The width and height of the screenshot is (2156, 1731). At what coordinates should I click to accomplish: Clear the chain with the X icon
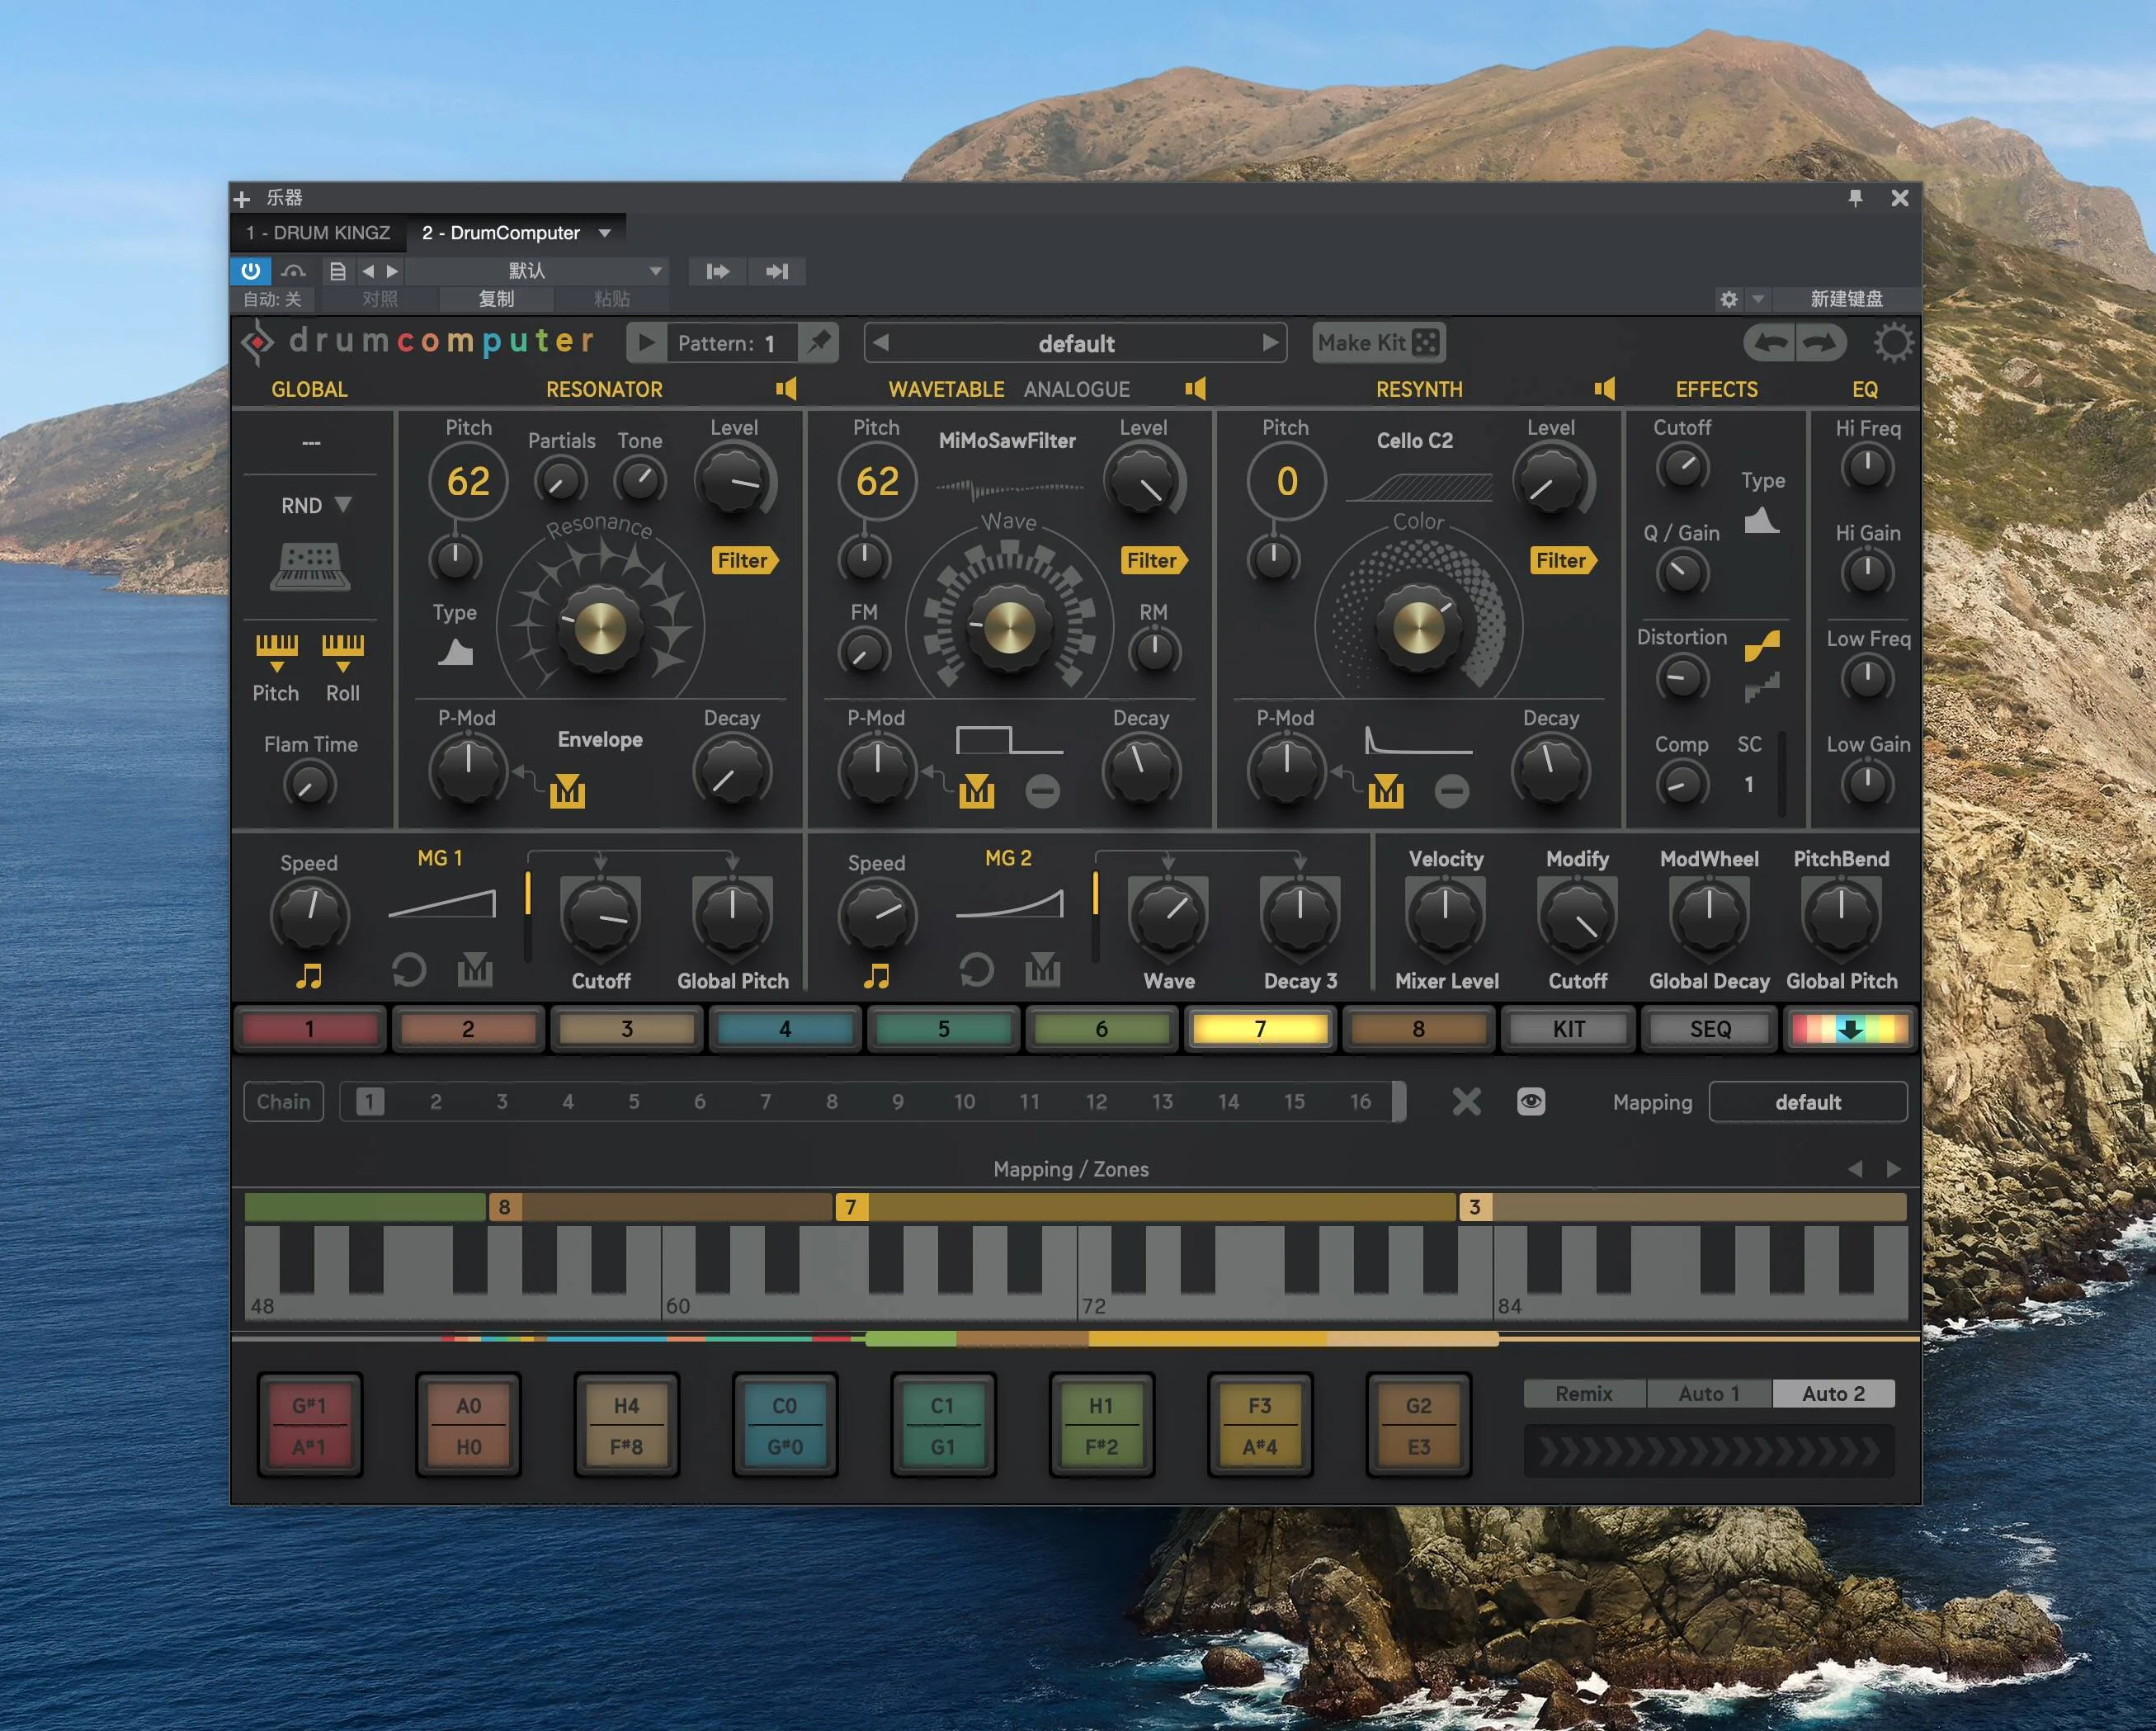1466,1102
